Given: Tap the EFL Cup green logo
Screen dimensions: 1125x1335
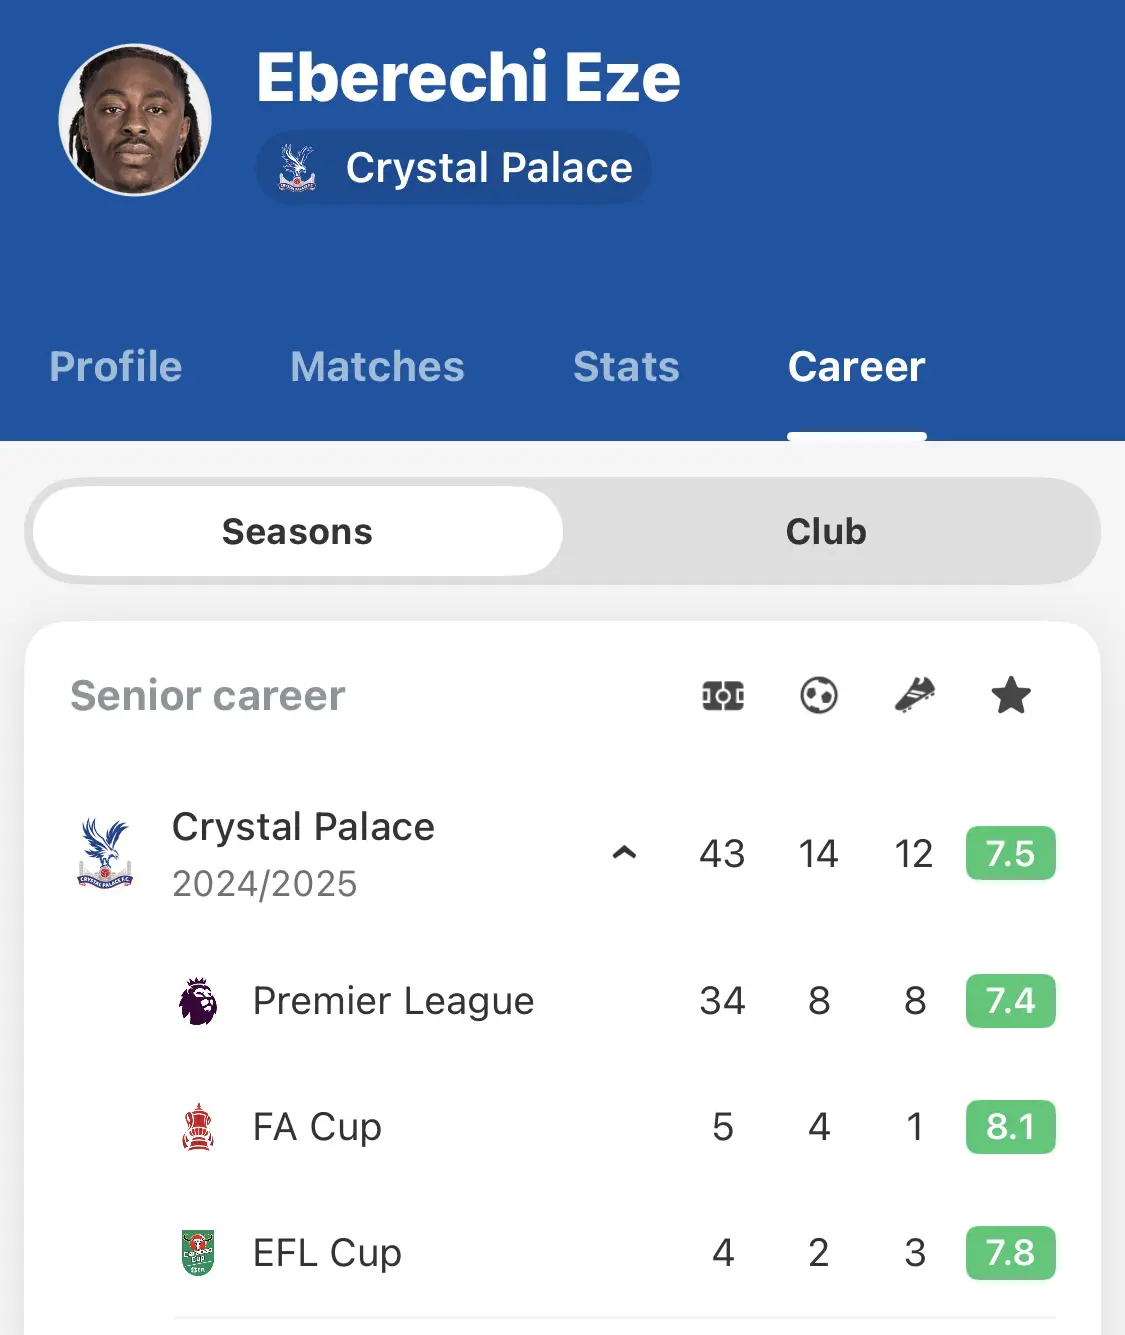Looking at the screenshot, I should [198, 1253].
